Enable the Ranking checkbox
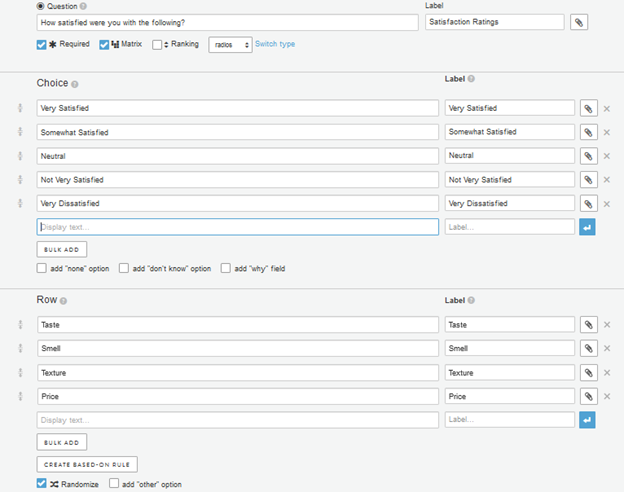 [x=157, y=45]
